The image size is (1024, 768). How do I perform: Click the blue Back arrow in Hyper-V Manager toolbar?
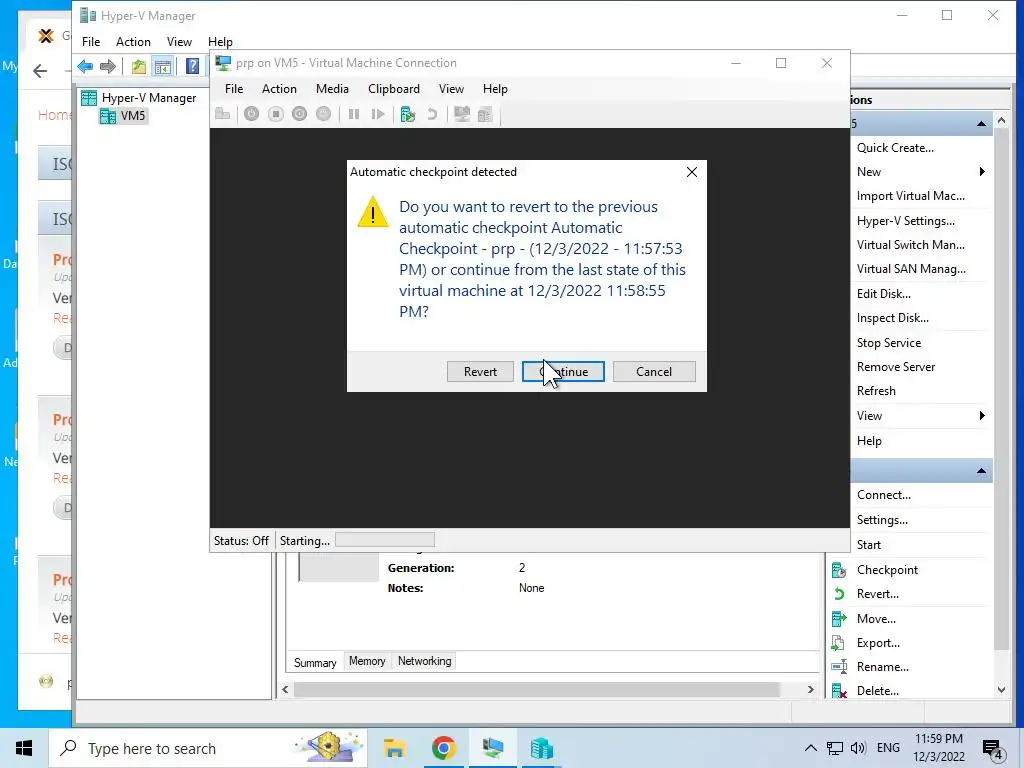(85, 66)
